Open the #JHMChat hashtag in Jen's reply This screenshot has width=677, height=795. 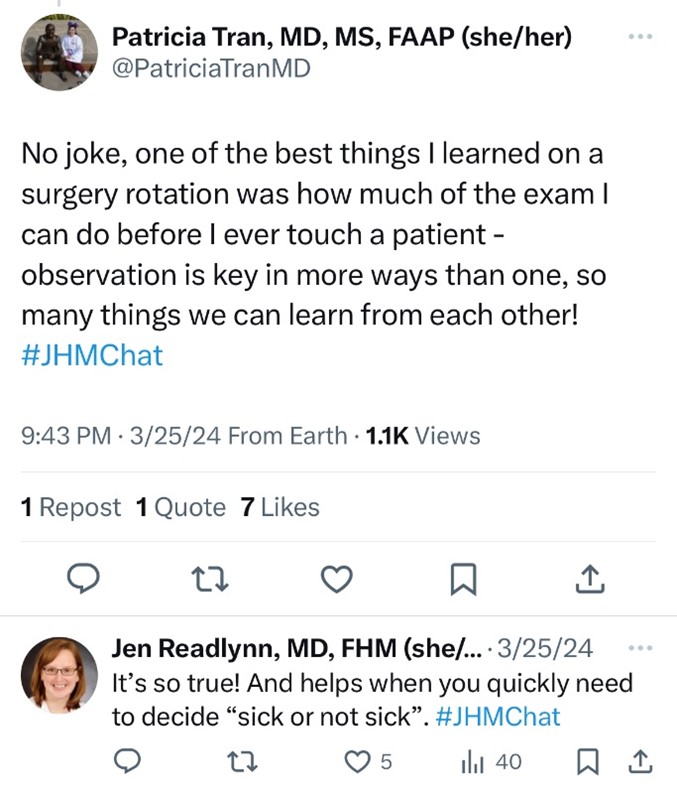498,716
